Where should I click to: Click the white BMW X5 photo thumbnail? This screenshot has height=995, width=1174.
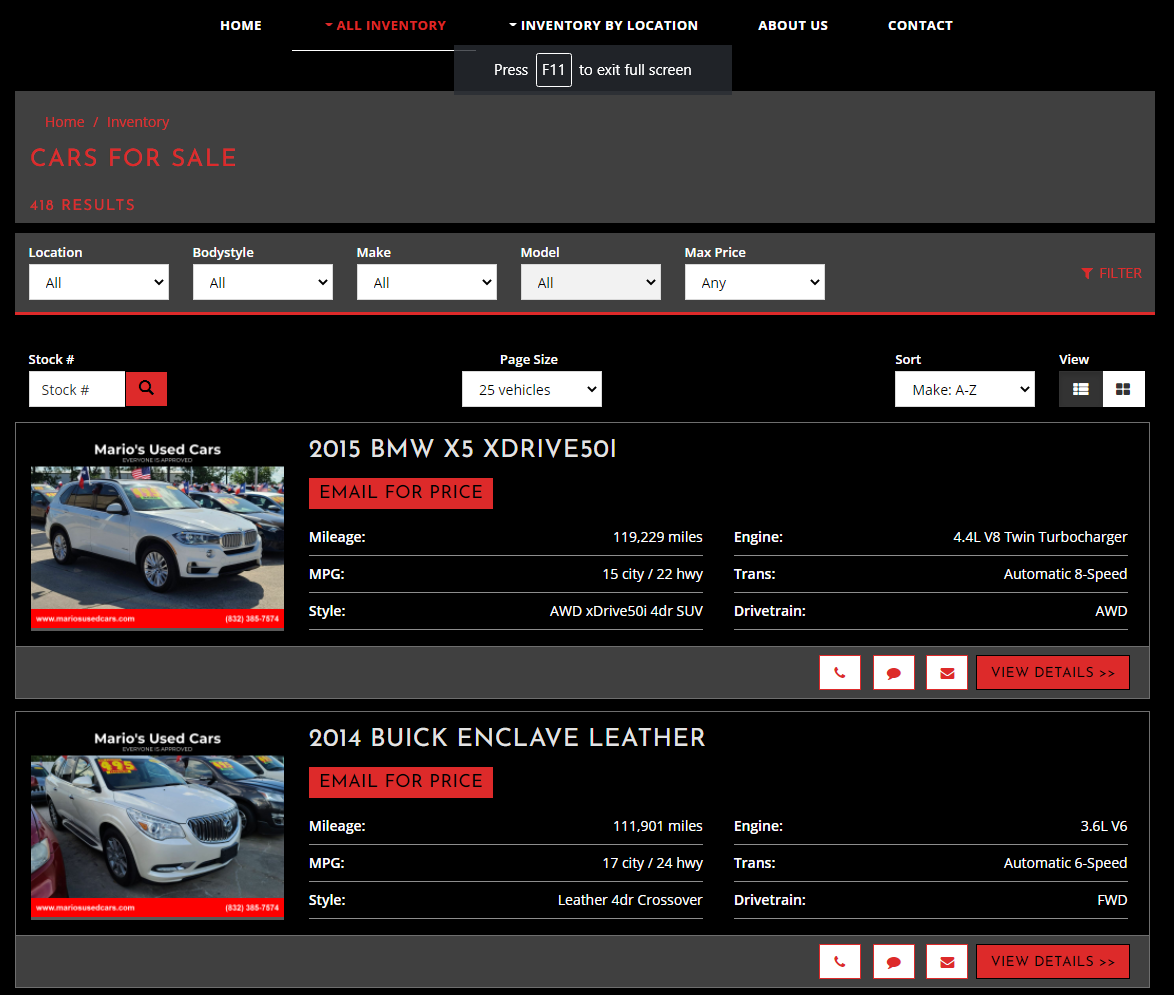coord(157,536)
